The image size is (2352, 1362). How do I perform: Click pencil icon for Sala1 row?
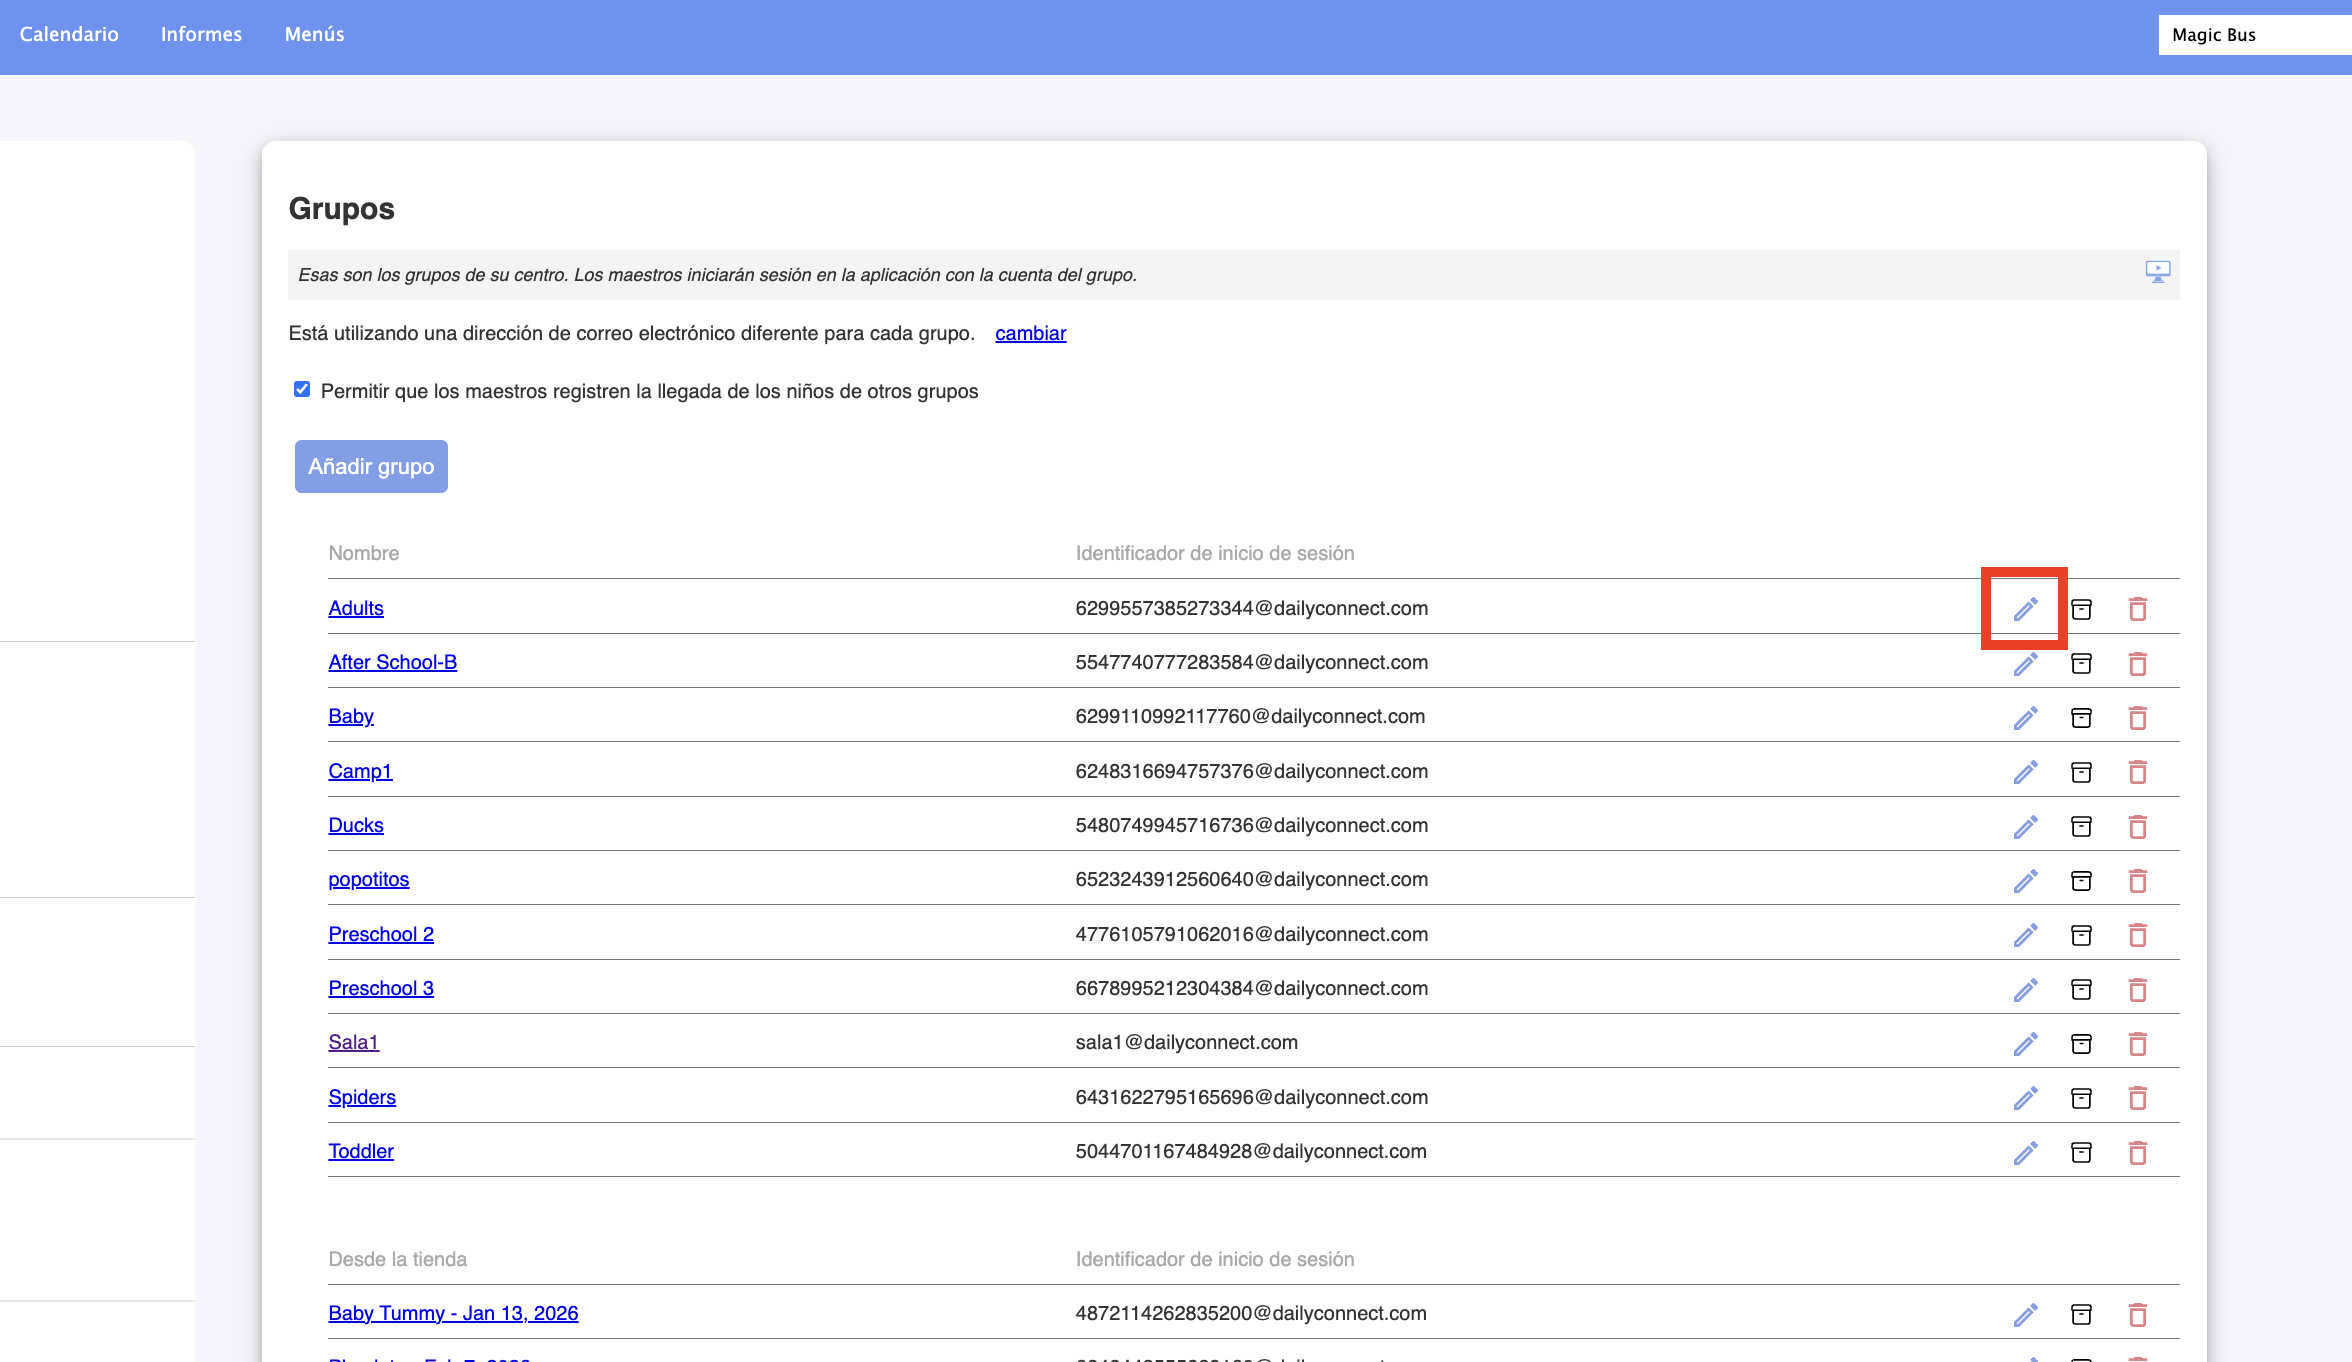pos(2025,1043)
